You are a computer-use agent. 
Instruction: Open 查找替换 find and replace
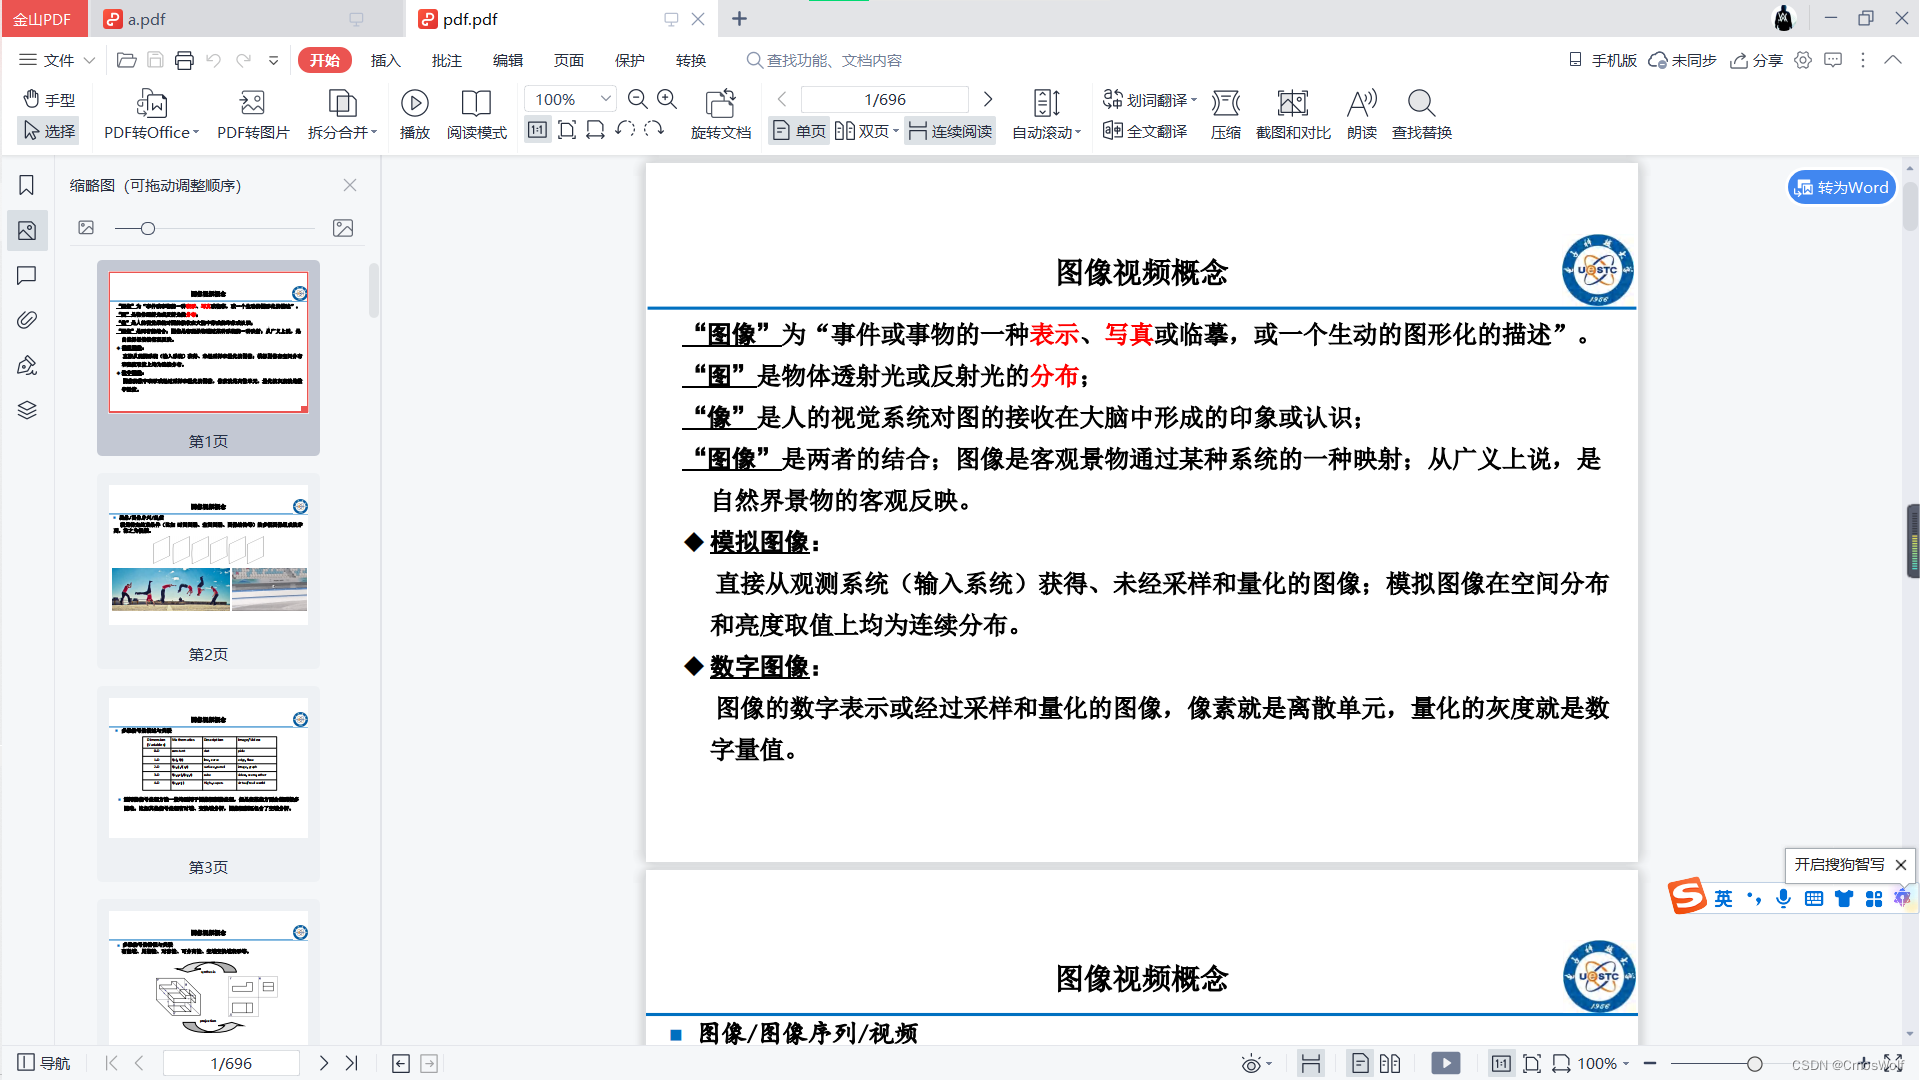(1420, 113)
